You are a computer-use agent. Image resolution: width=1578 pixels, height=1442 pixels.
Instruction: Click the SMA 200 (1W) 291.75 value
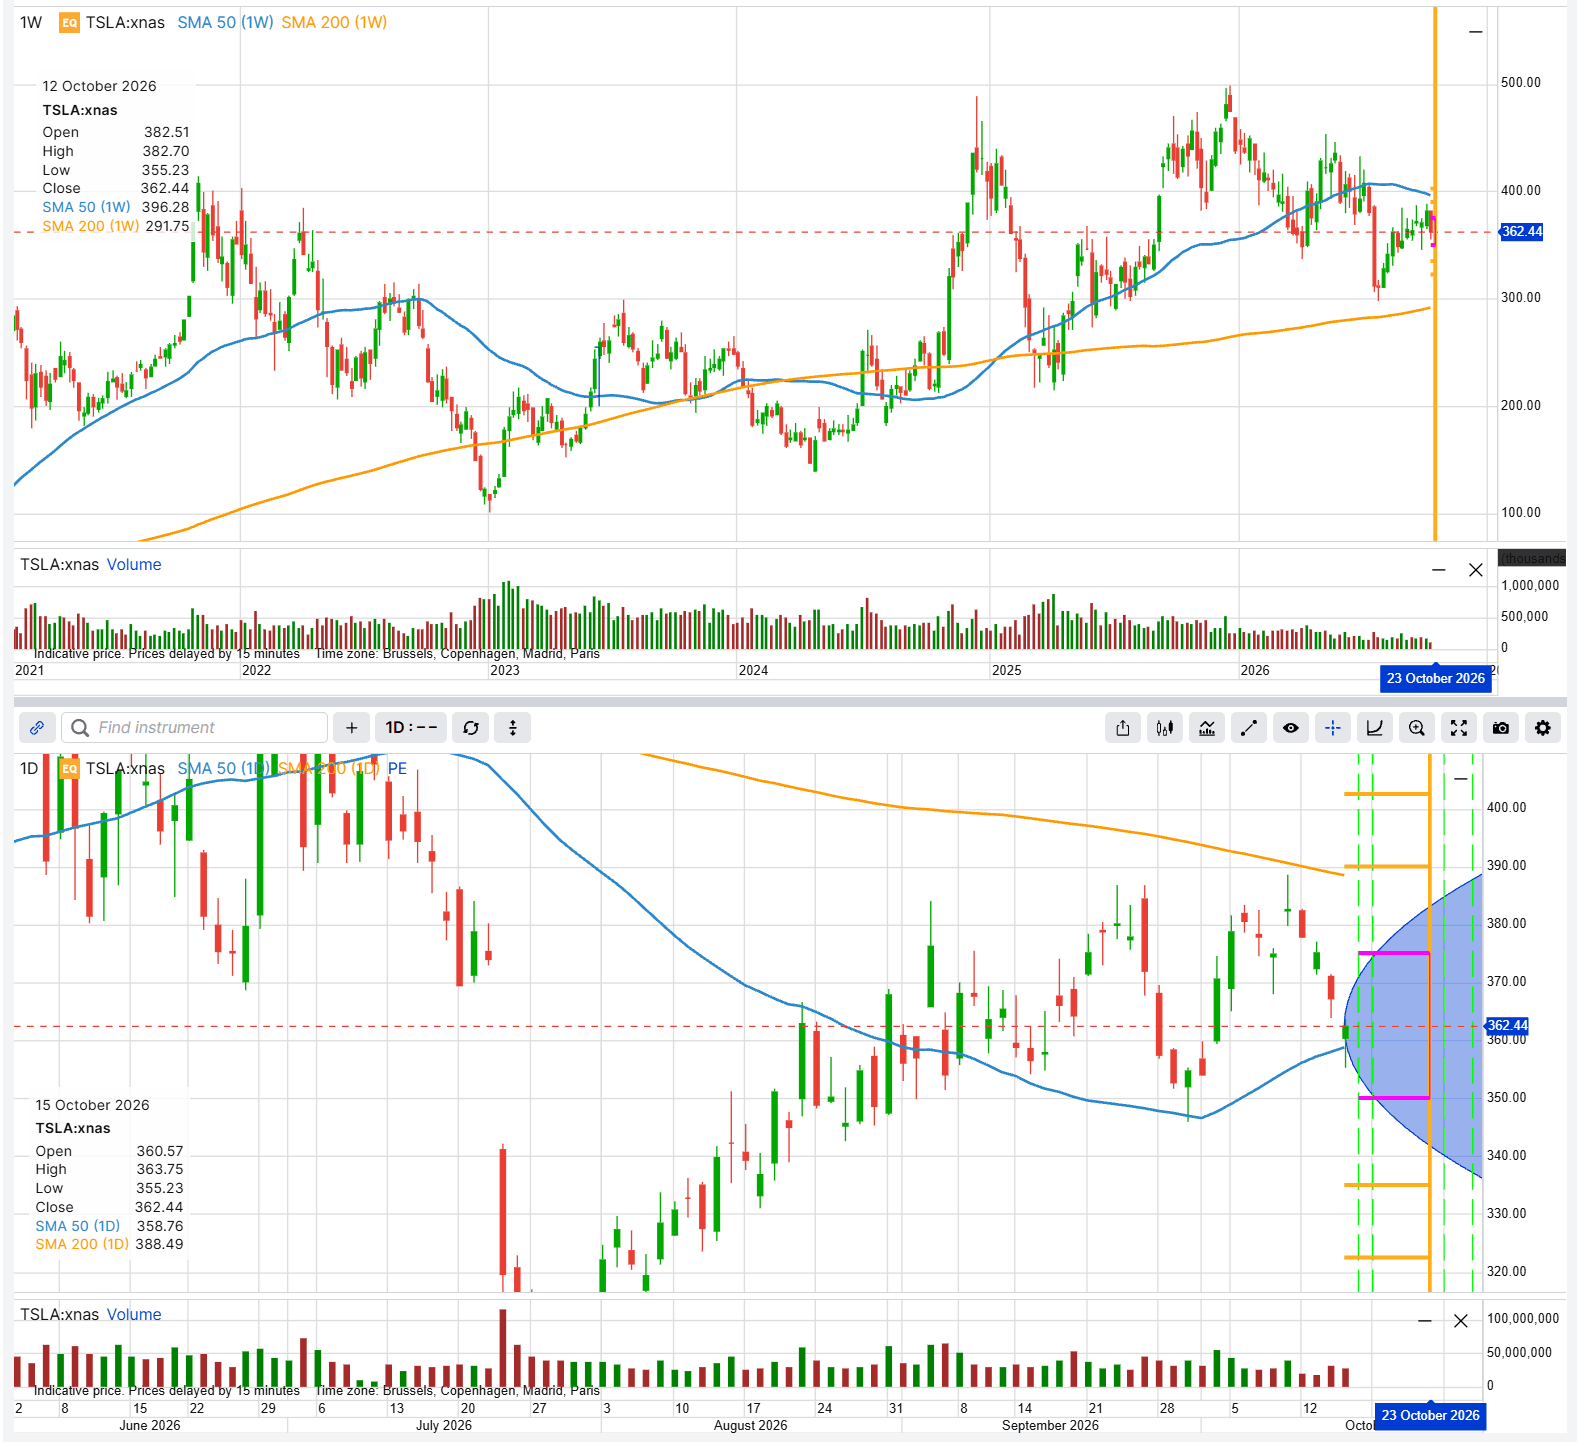pos(167,226)
